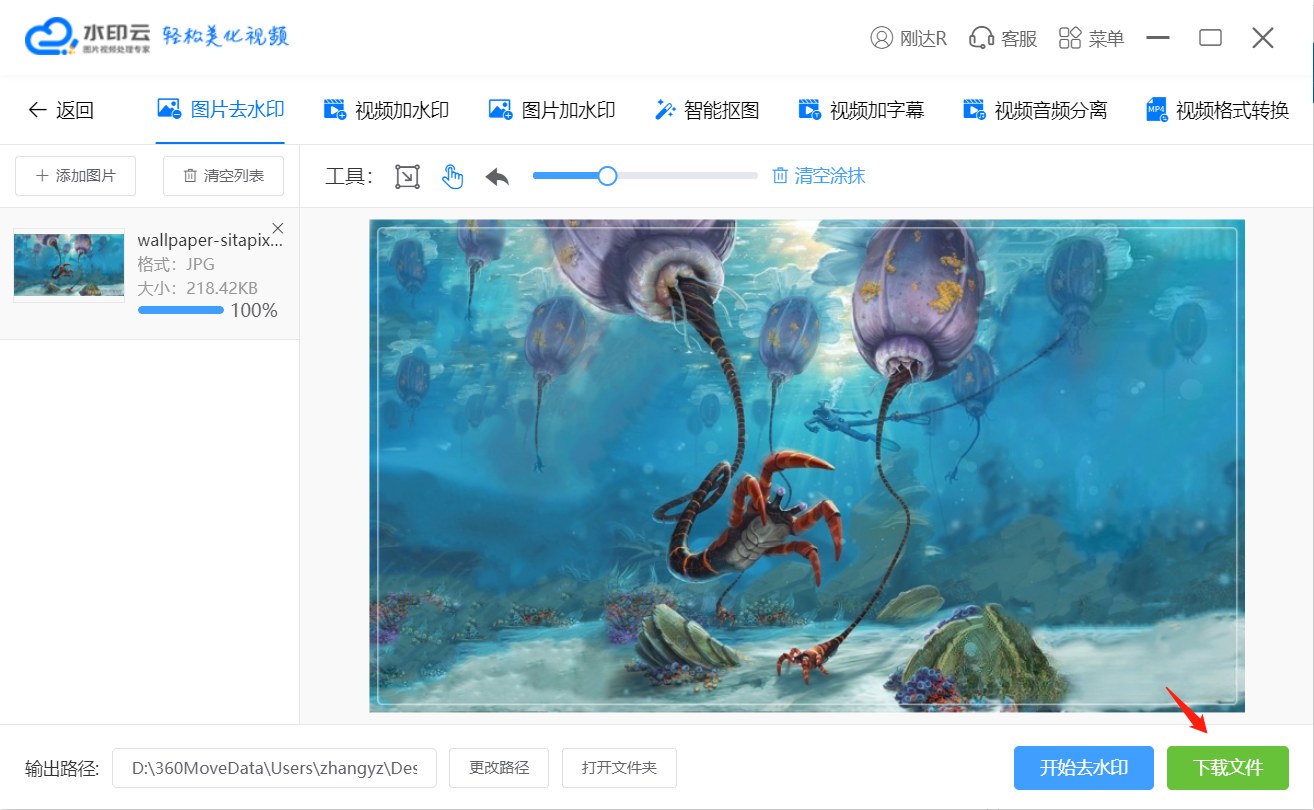Click the user avatar icon beside 刚达R
The image size is (1314, 810).
[881, 38]
